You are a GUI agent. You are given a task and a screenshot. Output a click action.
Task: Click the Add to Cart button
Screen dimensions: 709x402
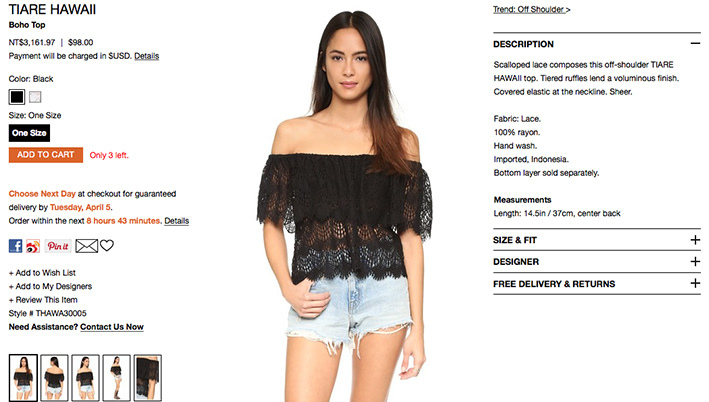tap(46, 155)
